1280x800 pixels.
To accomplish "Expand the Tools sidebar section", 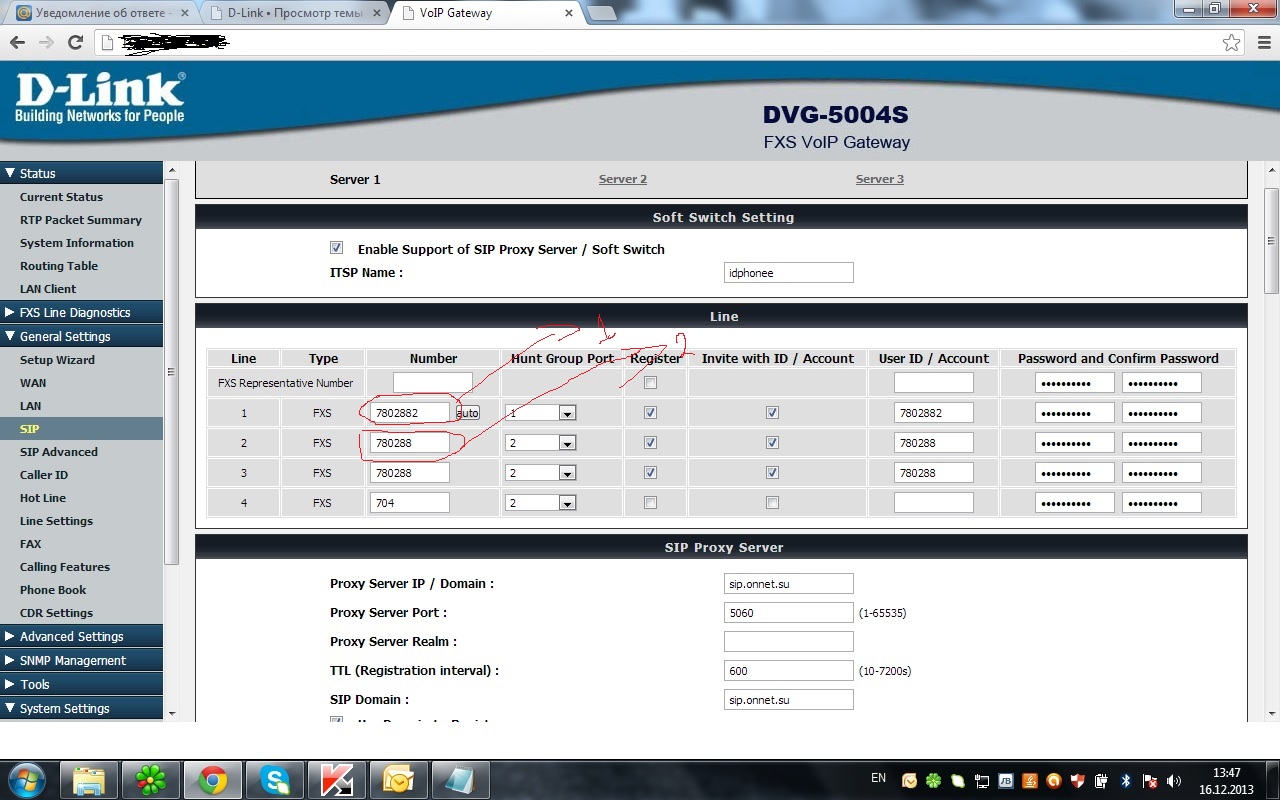I will [81, 684].
